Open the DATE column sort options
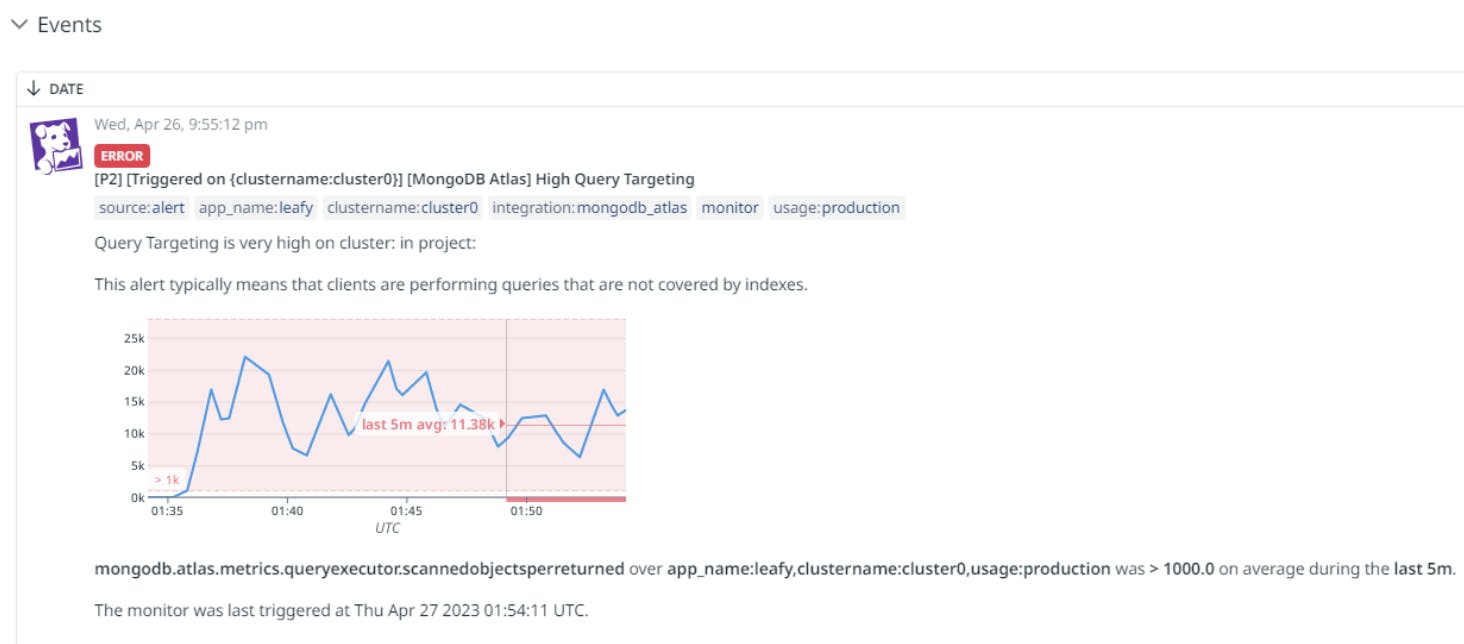 65,89
